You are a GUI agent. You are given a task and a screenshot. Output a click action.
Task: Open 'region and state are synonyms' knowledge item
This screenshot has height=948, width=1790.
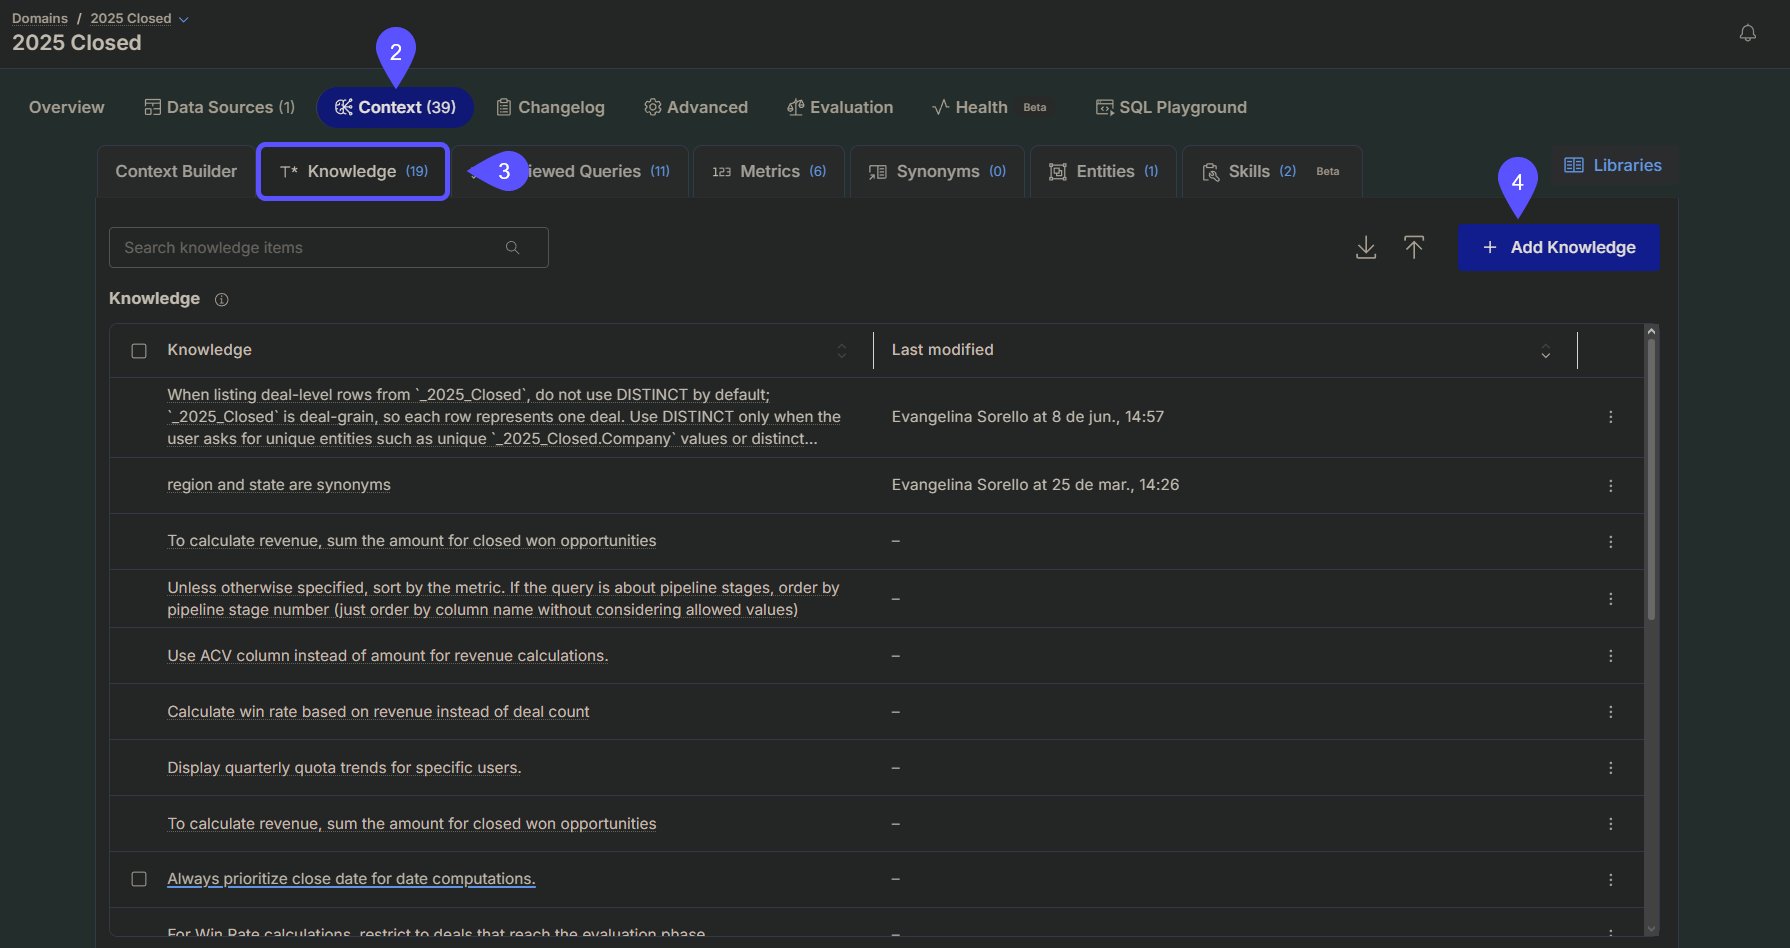[279, 485]
